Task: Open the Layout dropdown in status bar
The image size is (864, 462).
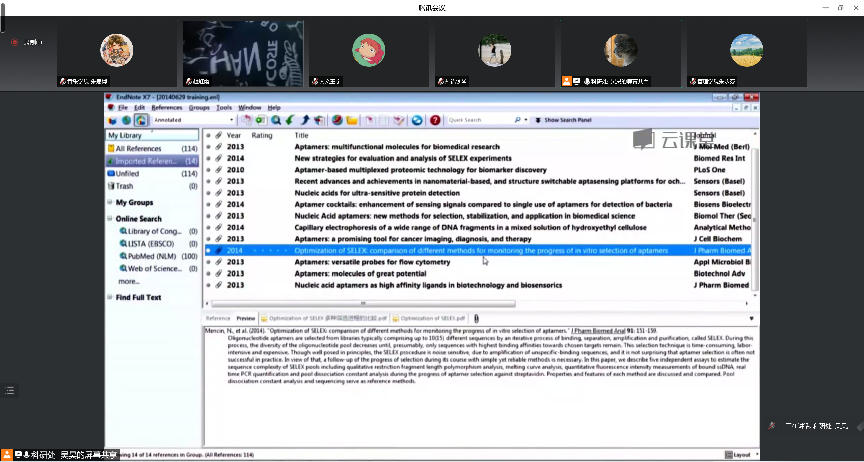Action: tap(742, 455)
